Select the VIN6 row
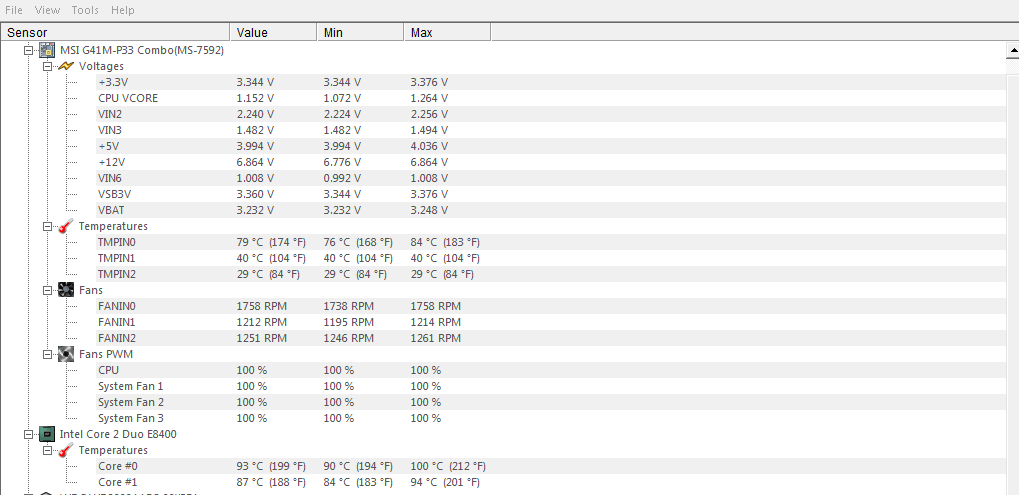1019x495 pixels. click(x=549, y=178)
